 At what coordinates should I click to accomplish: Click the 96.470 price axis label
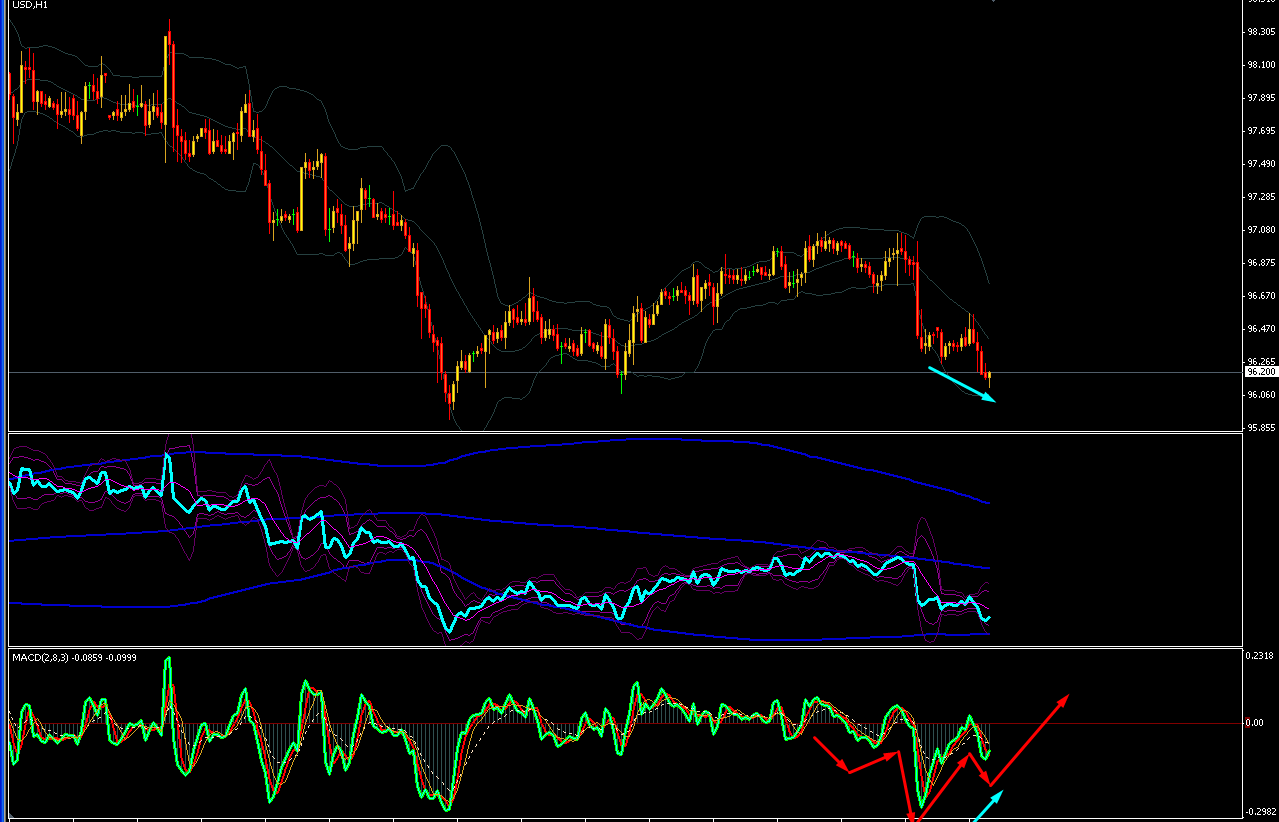(1260, 329)
